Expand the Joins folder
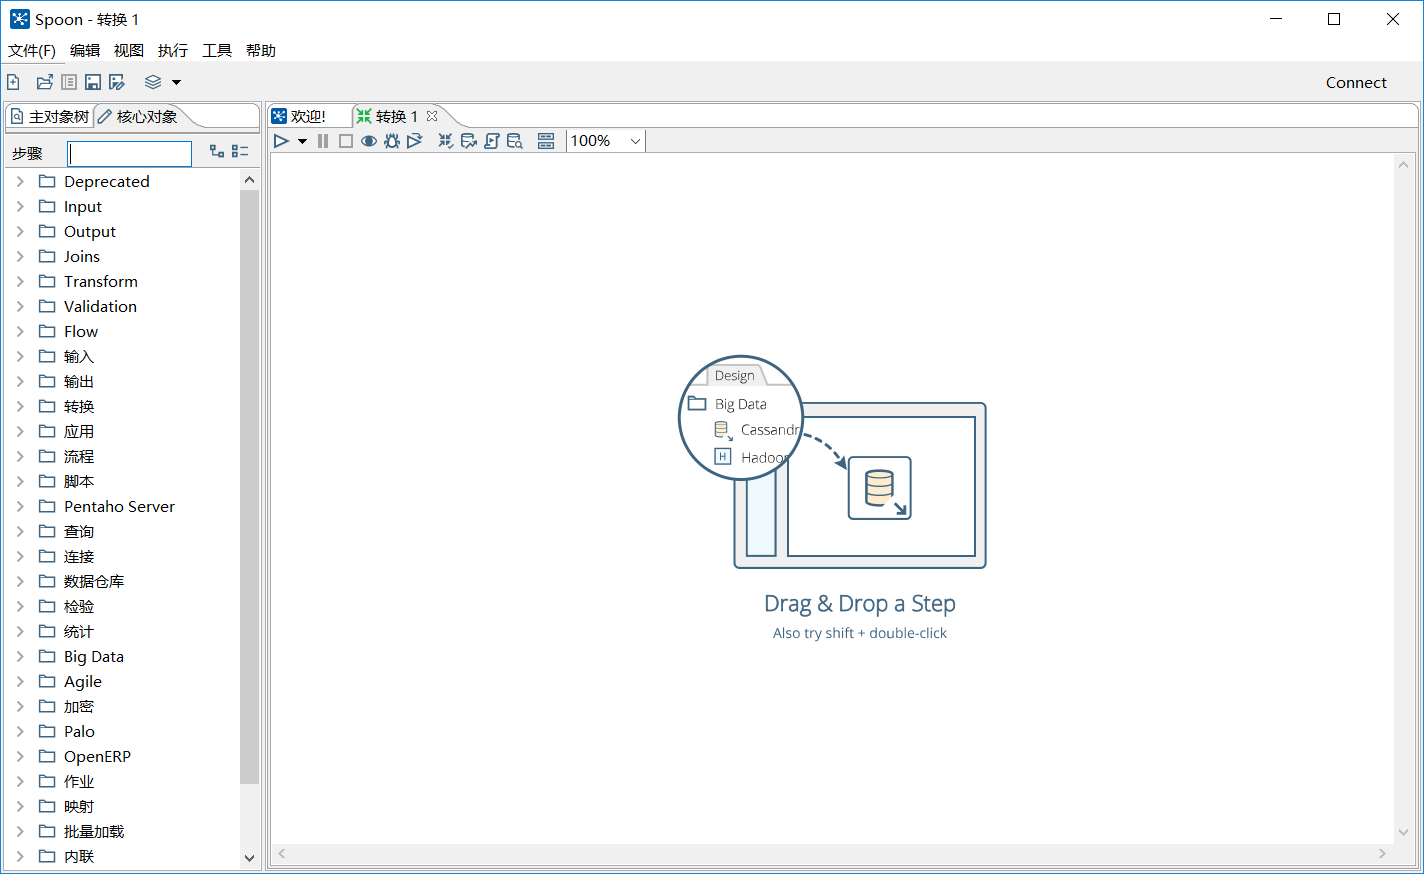This screenshot has width=1424, height=874. [x=20, y=256]
